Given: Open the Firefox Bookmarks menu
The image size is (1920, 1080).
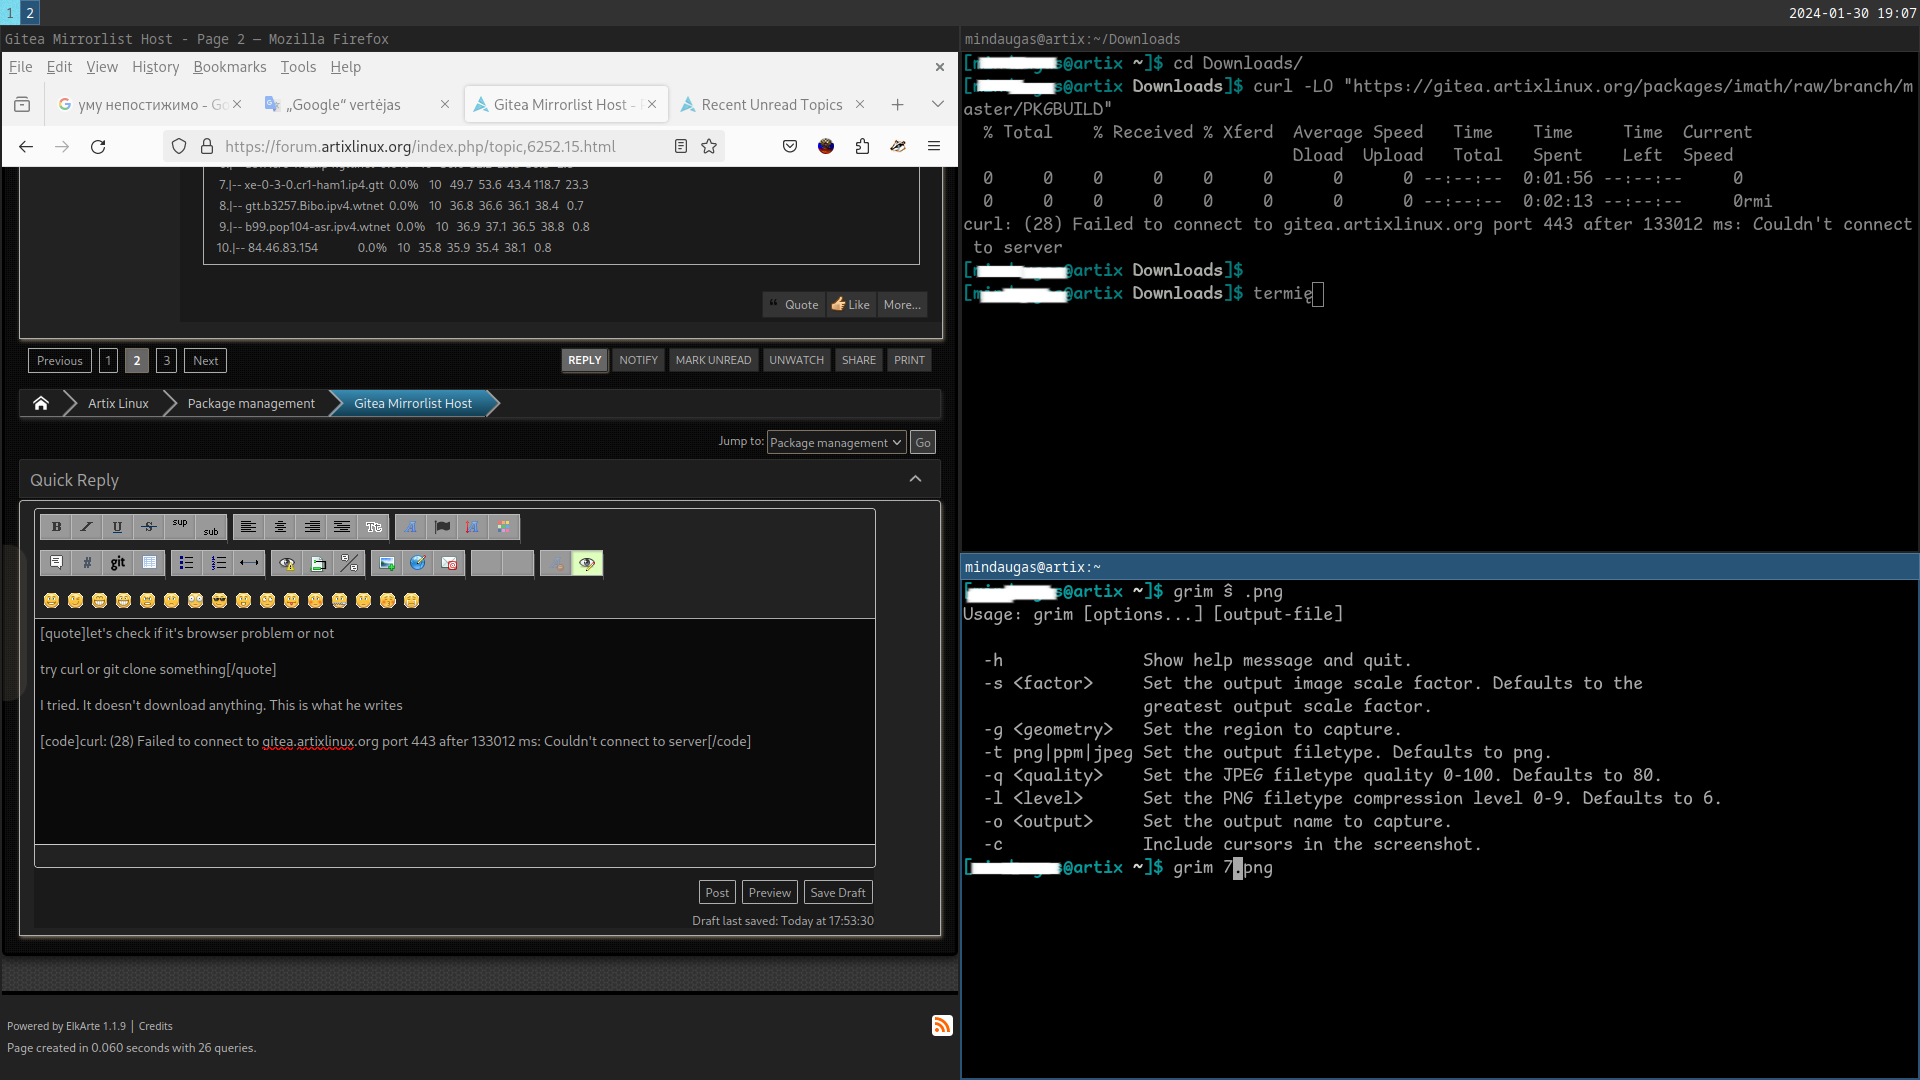Looking at the screenshot, I should [229, 67].
